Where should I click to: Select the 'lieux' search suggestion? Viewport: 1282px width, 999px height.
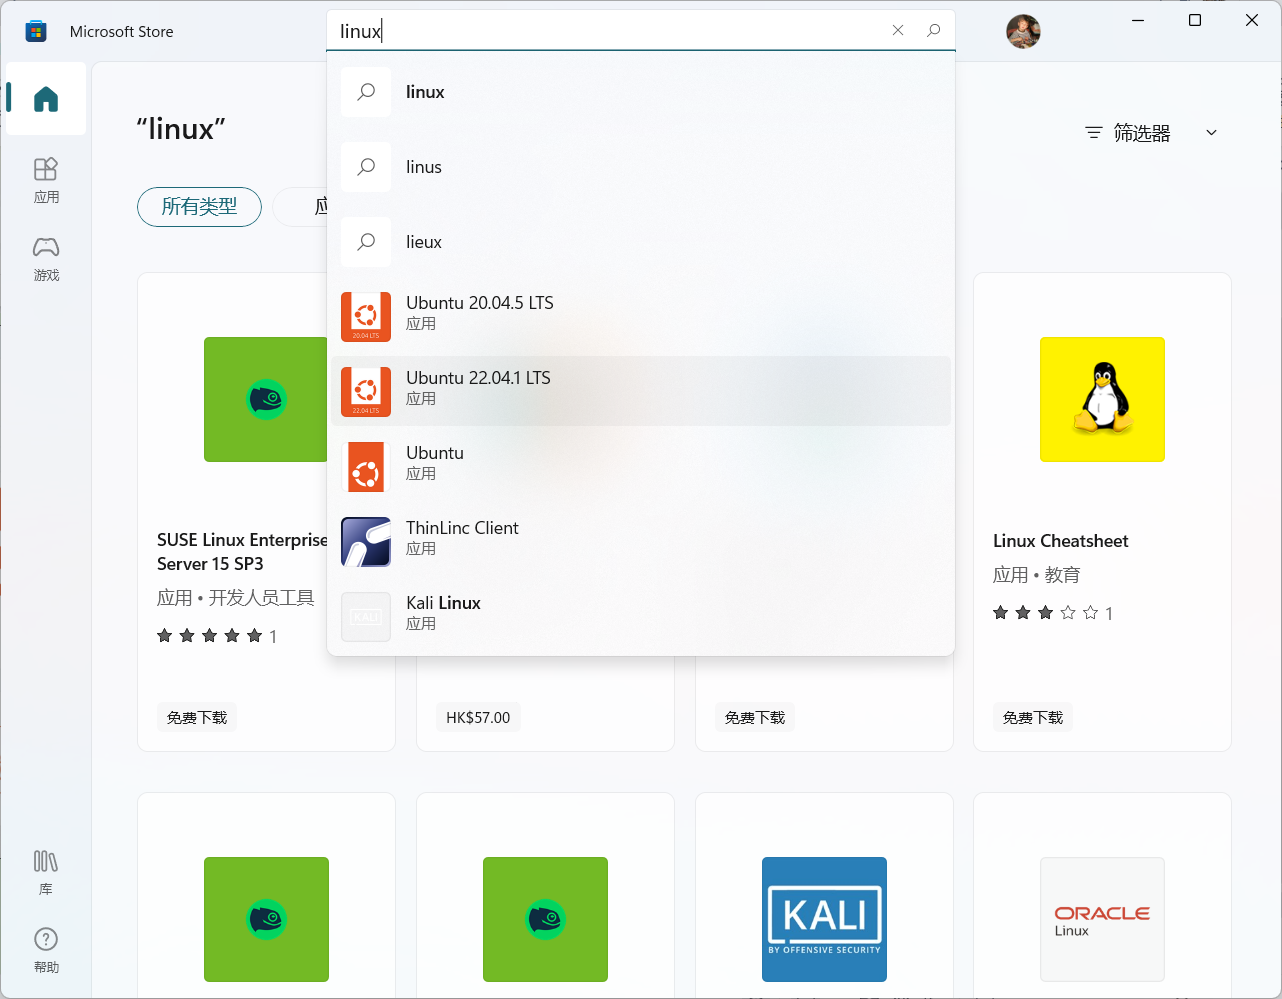click(640, 242)
